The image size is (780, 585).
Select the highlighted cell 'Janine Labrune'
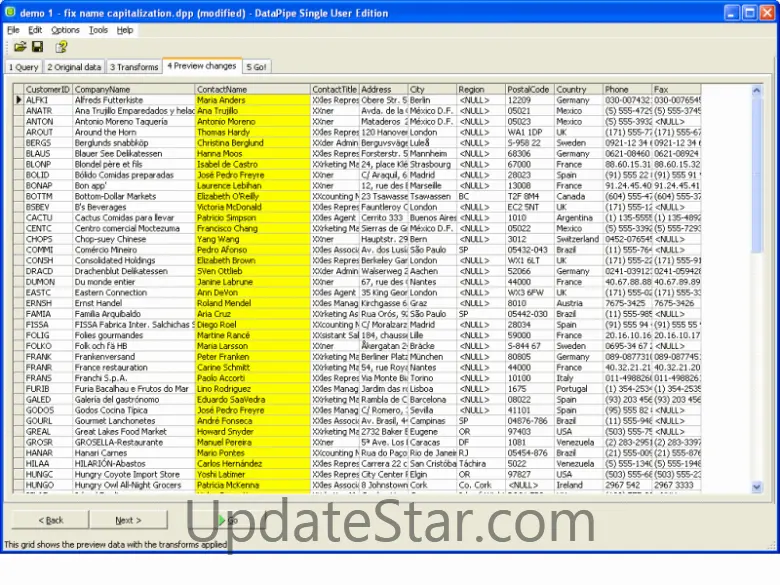[252, 282]
